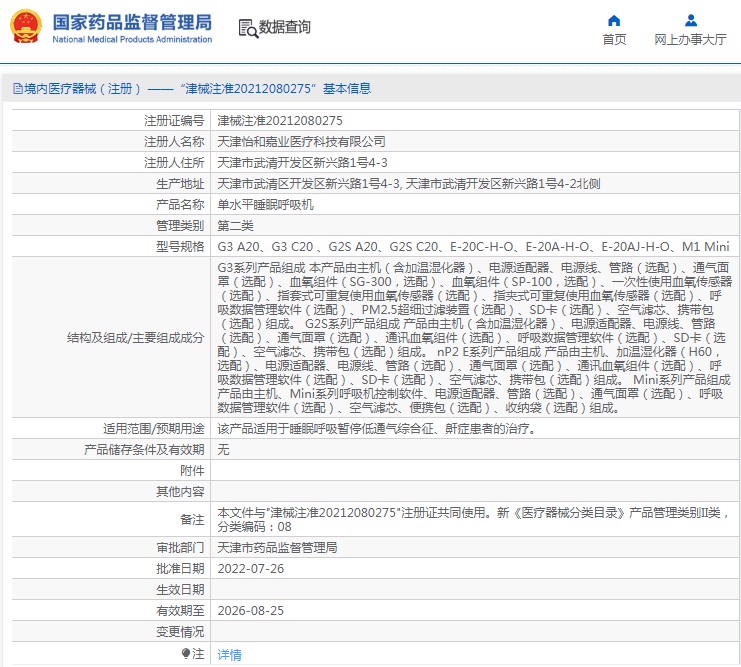Image resolution: width=741 pixels, height=667 pixels.
Task: Click the 附件 label
Action: 192,470
